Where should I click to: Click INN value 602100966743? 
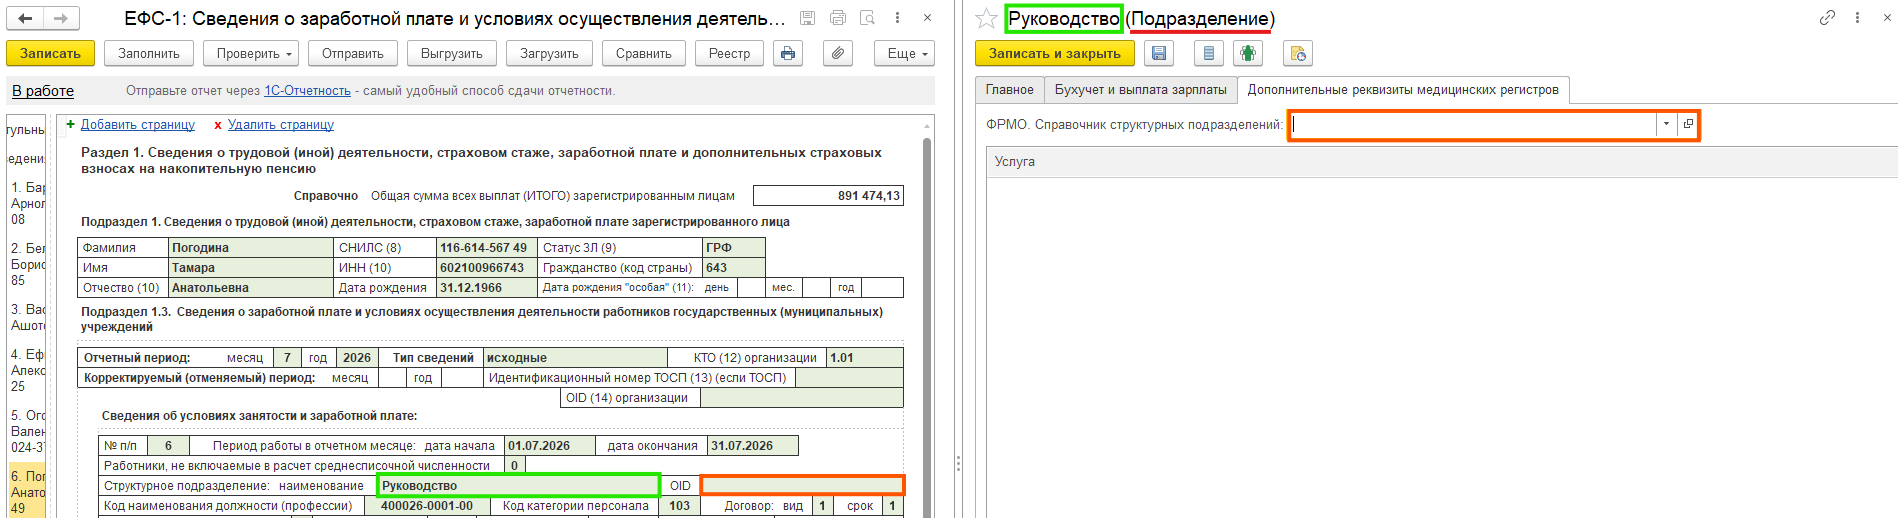[486, 267]
